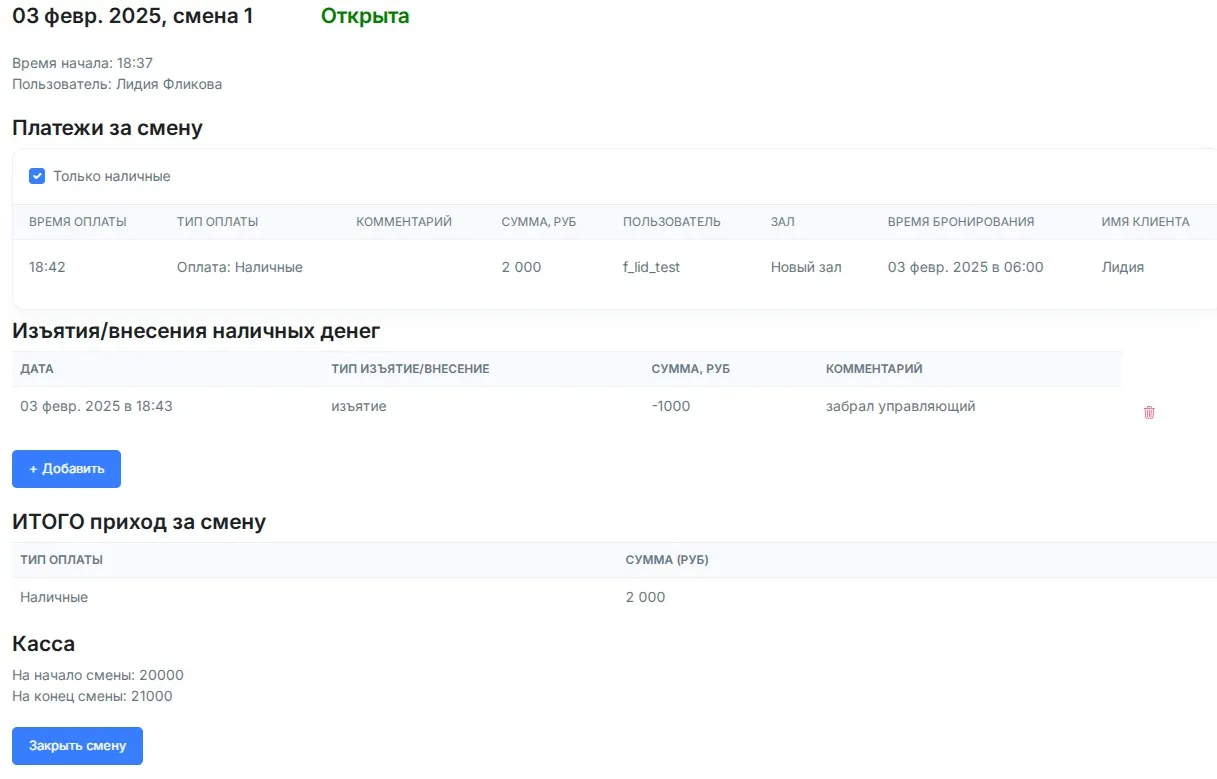Click the "Имя клиента" column header

point(1145,222)
